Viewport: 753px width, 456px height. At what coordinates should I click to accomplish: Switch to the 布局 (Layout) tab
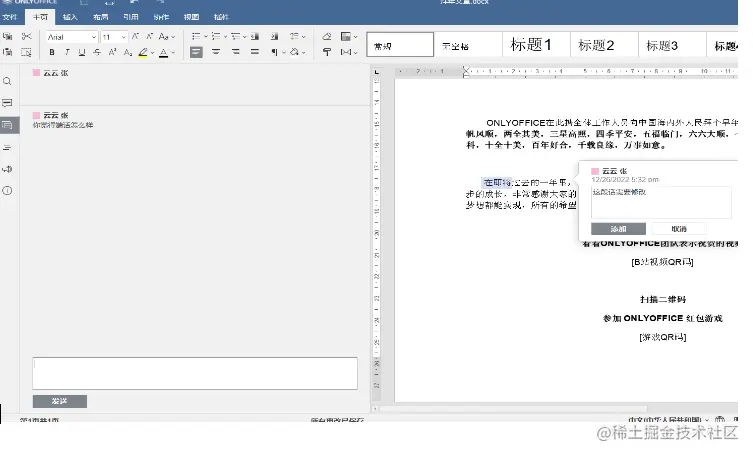pos(100,17)
